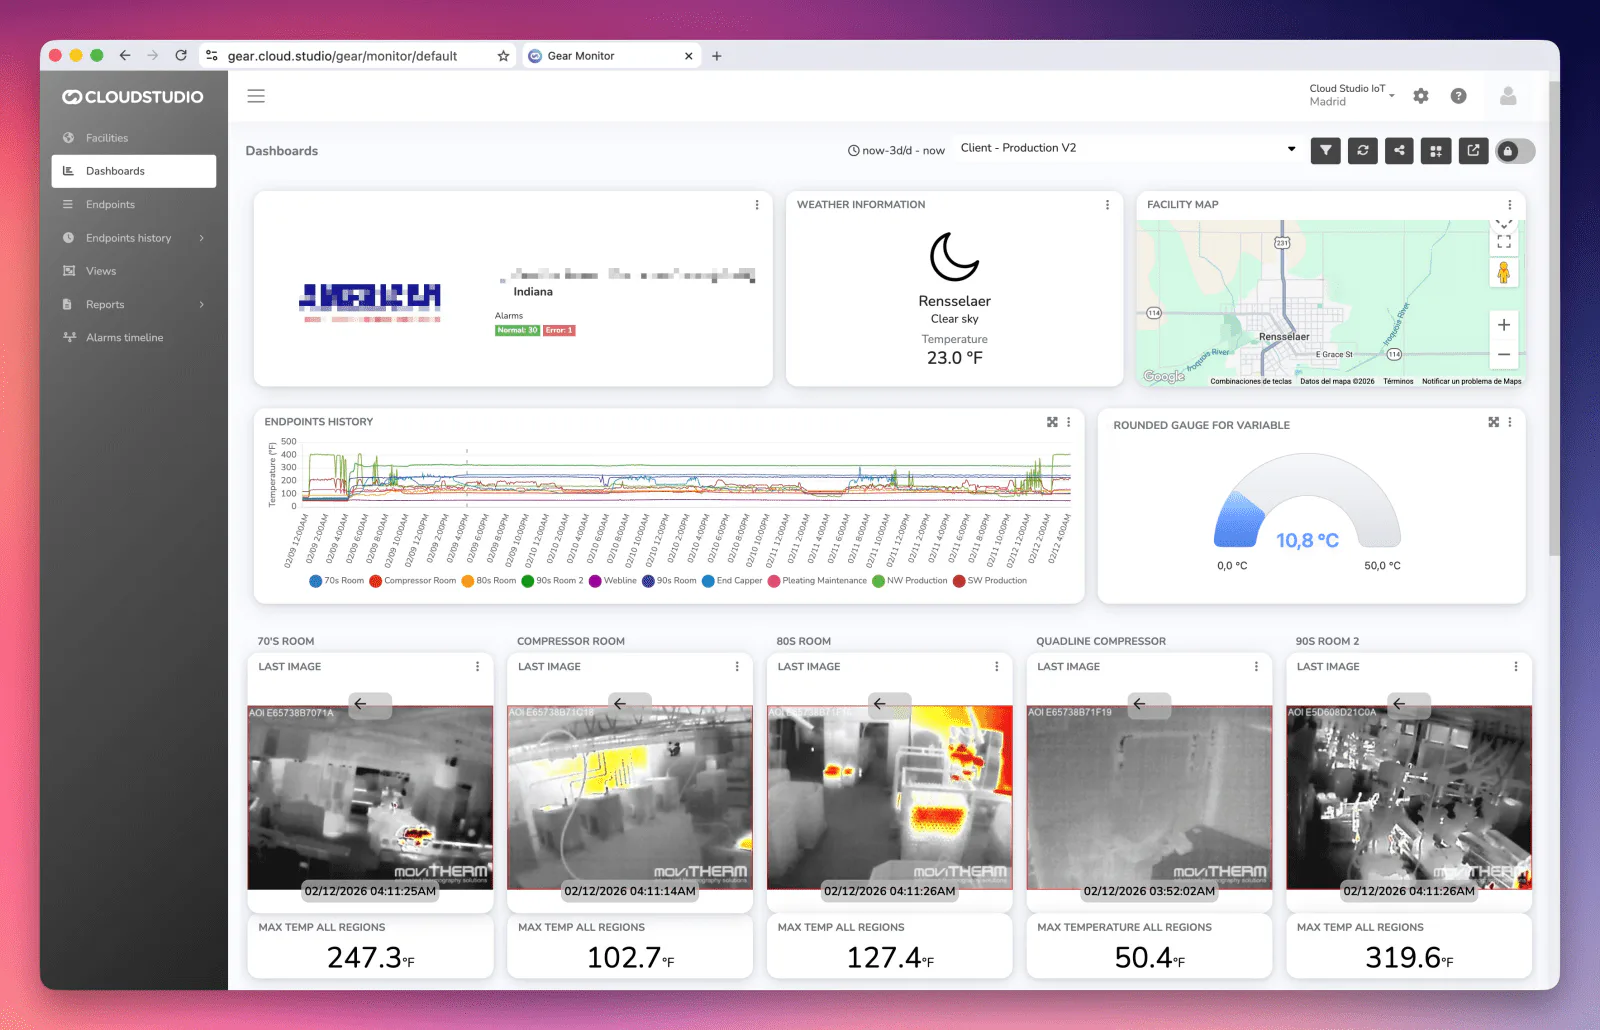Toggle fullscreen on facility map

click(1504, 242)
